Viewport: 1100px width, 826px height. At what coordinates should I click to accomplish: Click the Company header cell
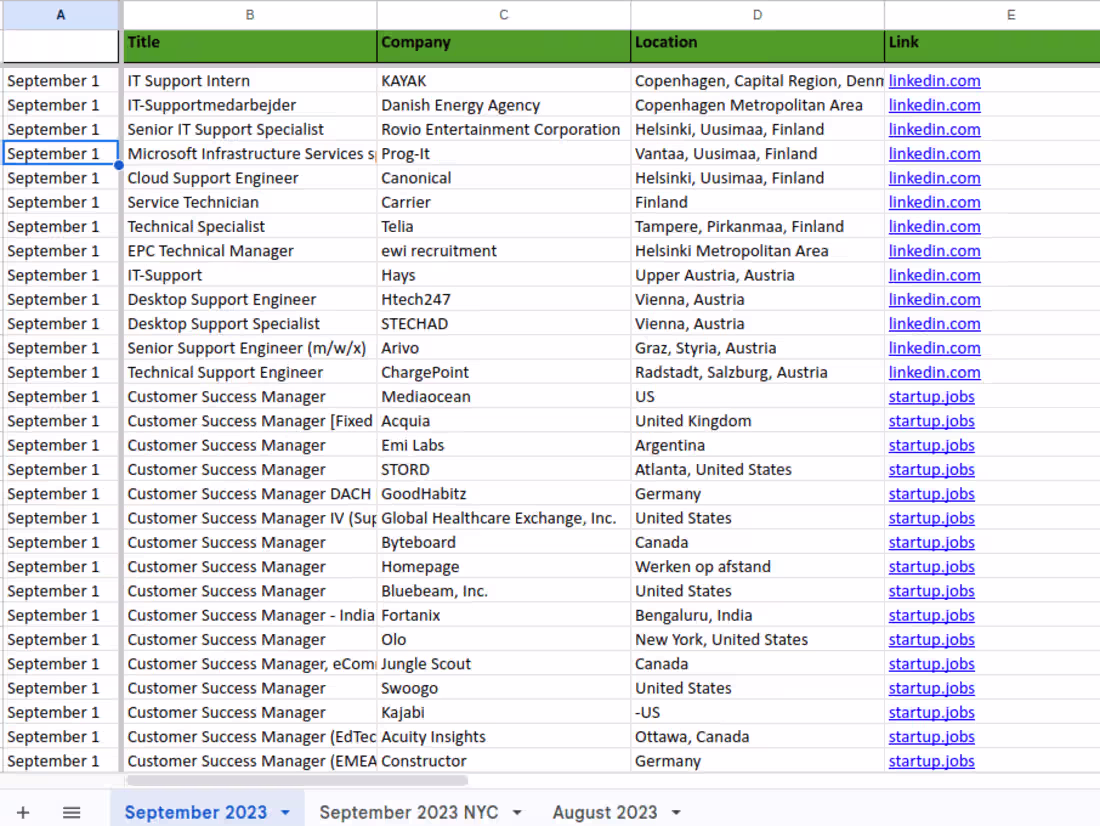[504, 46]
